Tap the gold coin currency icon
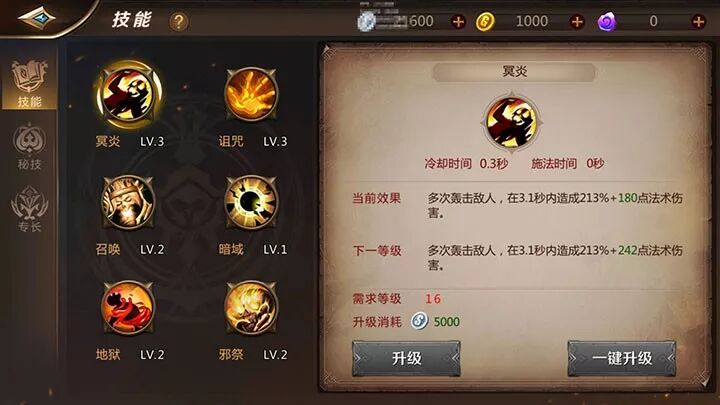Image resolution: width=720 pixels, height=405 pixels. [x=485, y=22]
